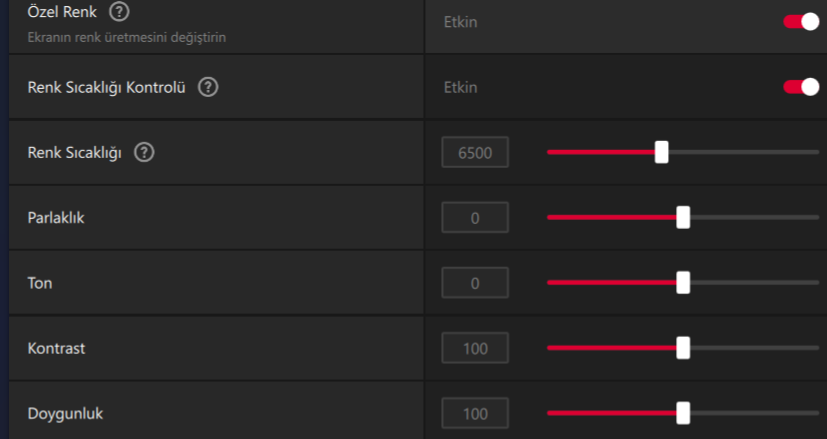Click the Ton numeric input field

click(x=475, y=283)
